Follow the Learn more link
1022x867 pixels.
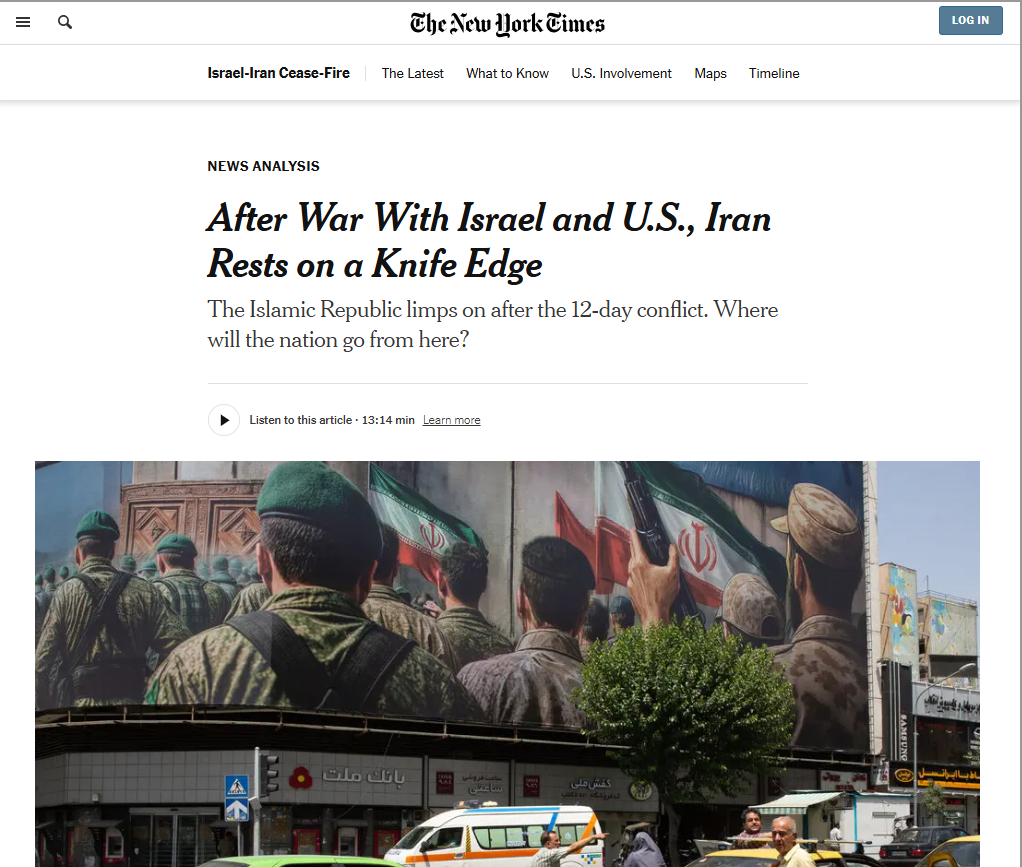(451, 420)
